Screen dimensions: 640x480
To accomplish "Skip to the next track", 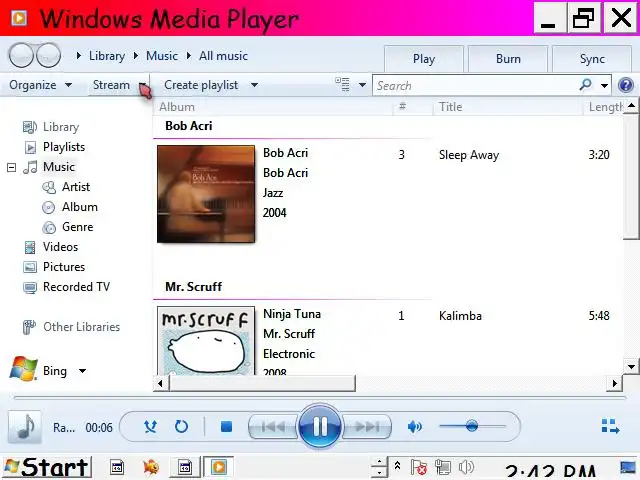I will [367, 427].
